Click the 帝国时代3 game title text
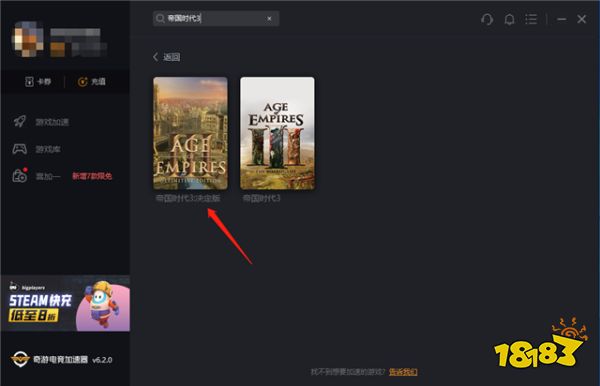This screenshot has height=386, width=600. pyautogui.click(x=262, y=198)
